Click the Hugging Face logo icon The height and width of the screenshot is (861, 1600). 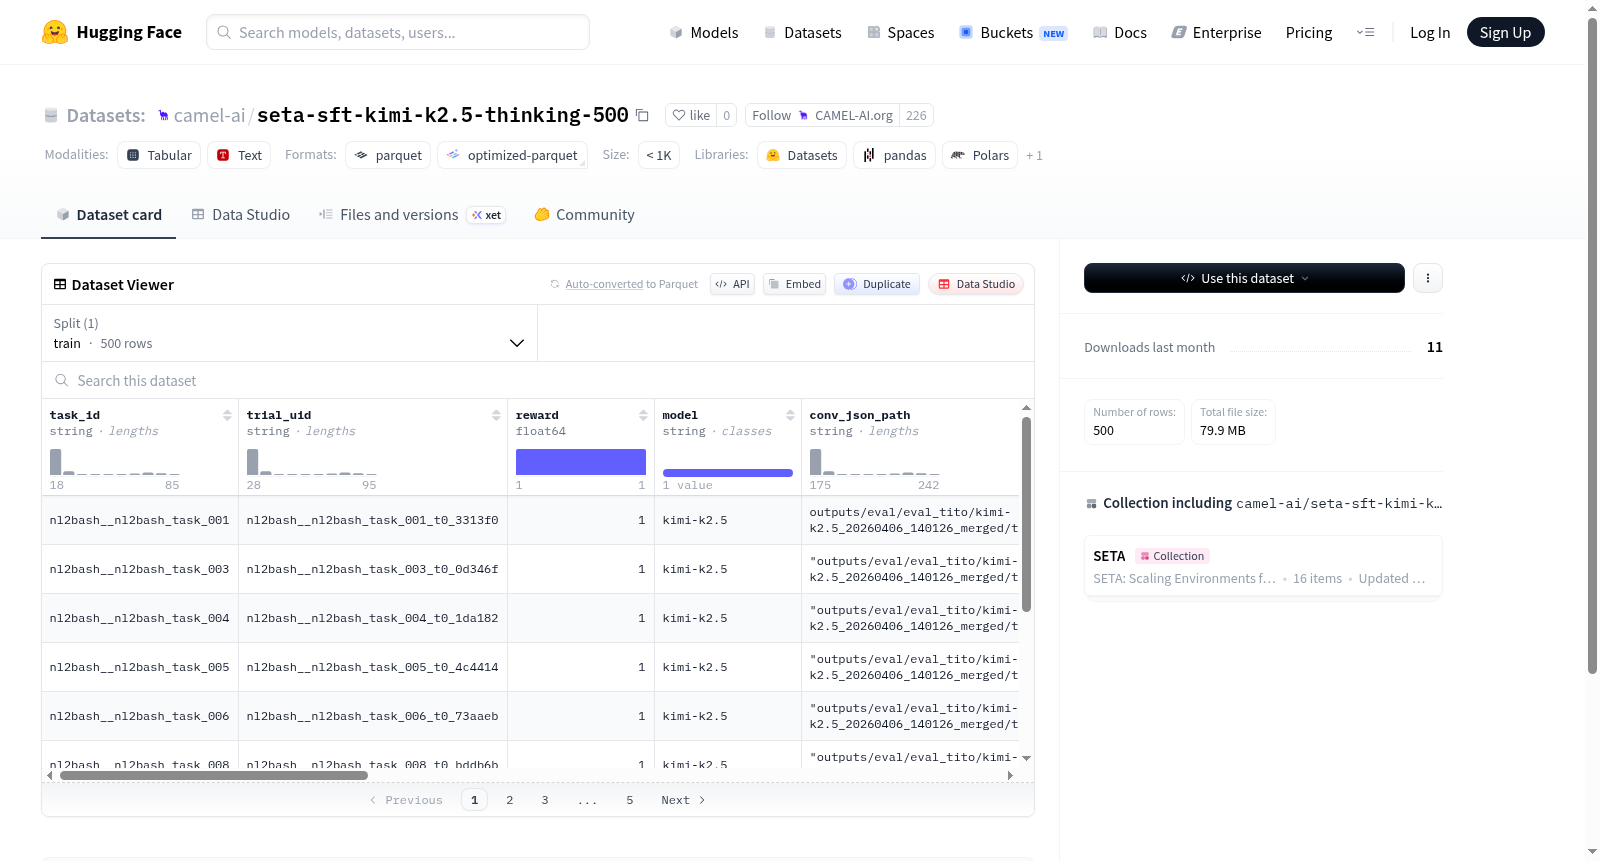click(x=55, y=32)
